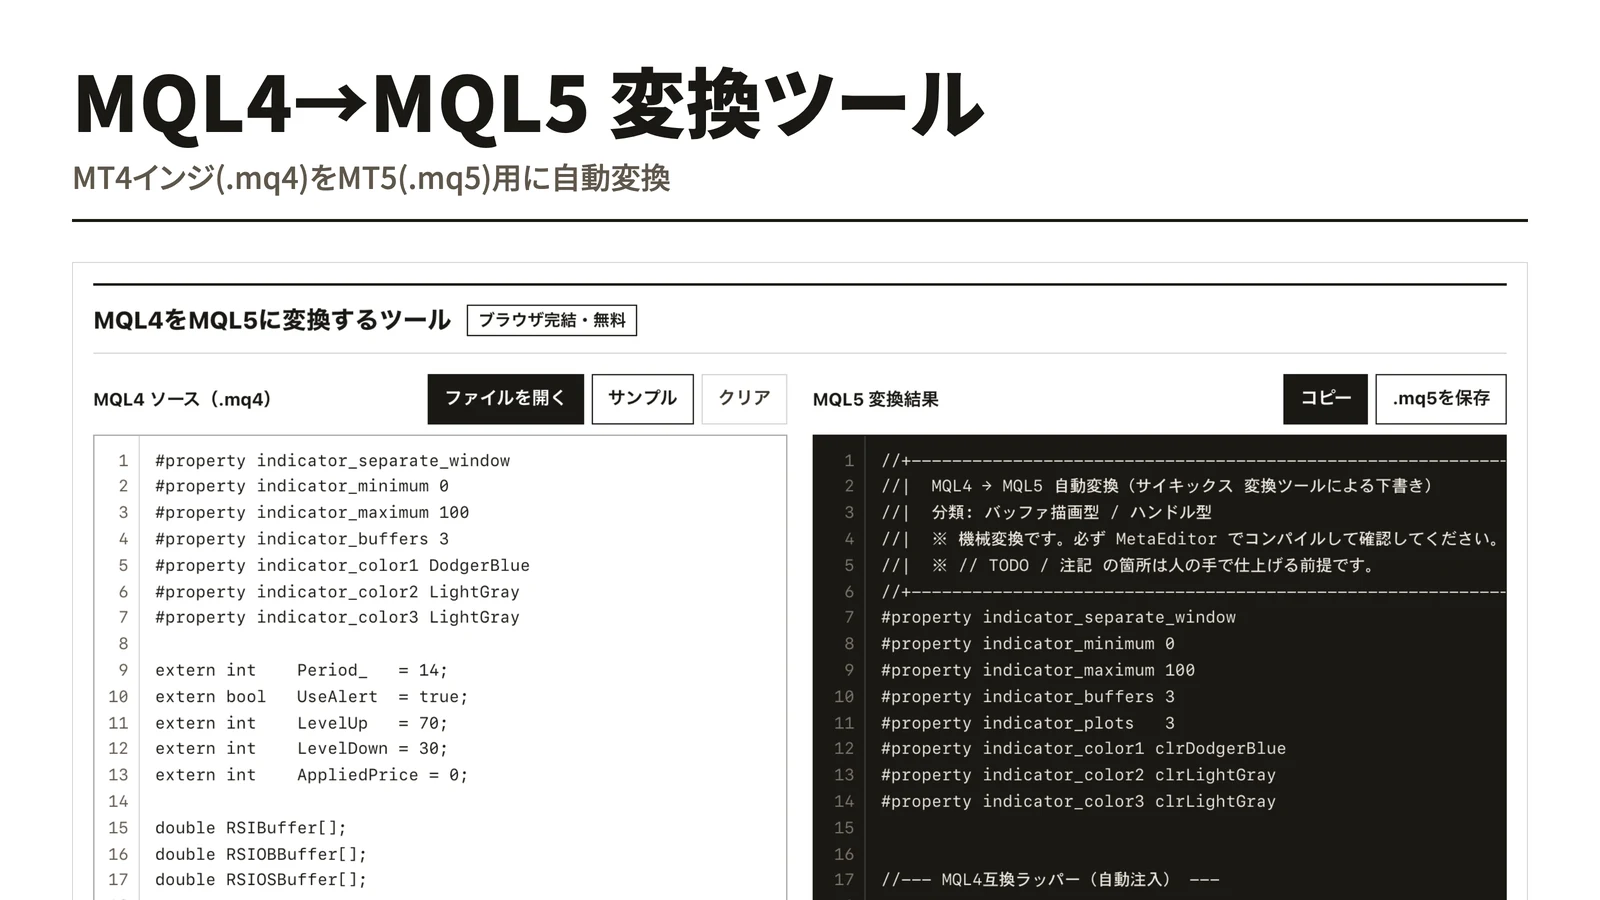Click the MQL4 ソース（.mq4） label
This screenshot has height=900, width=1600.
coord(183,399)
